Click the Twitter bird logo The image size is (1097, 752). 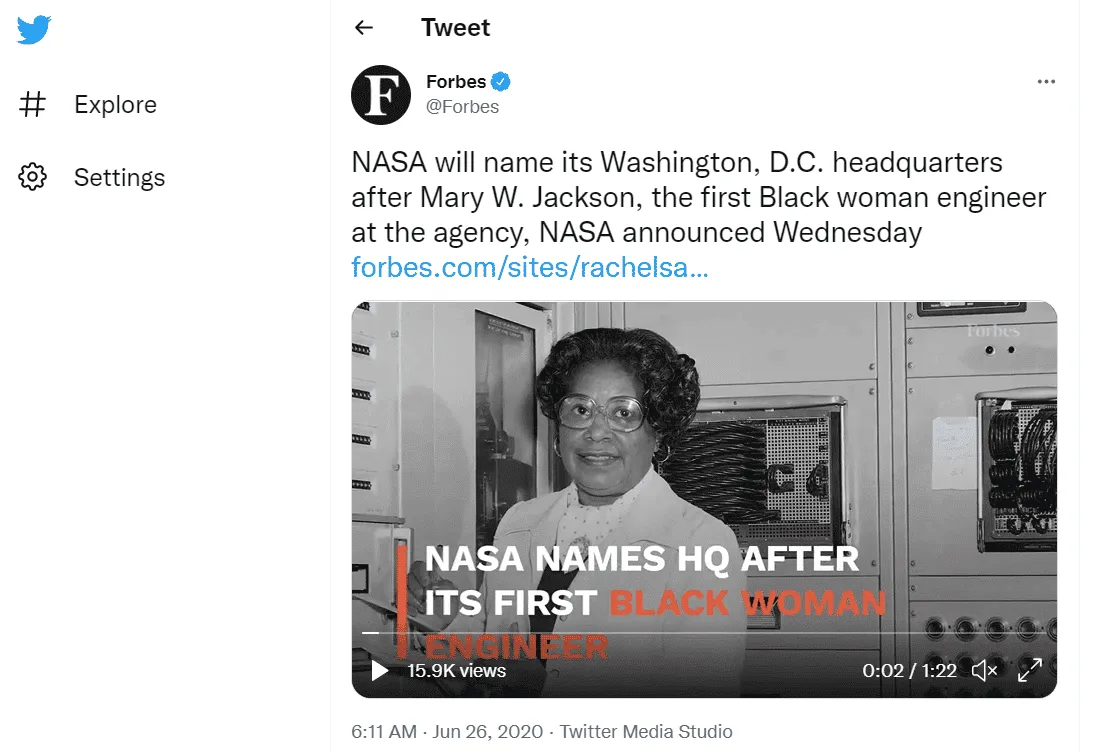point(33,30)
